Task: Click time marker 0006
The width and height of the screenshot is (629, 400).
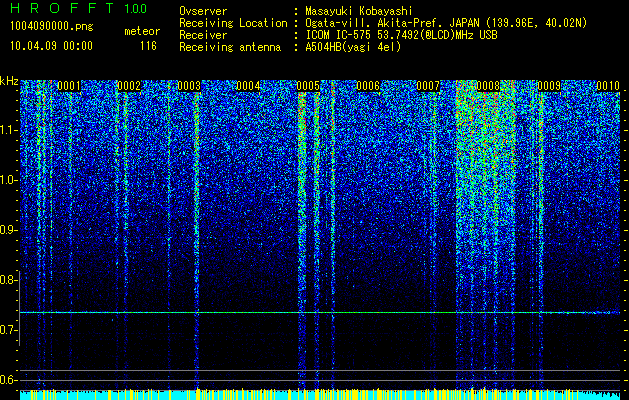Action: pos(368,86)
